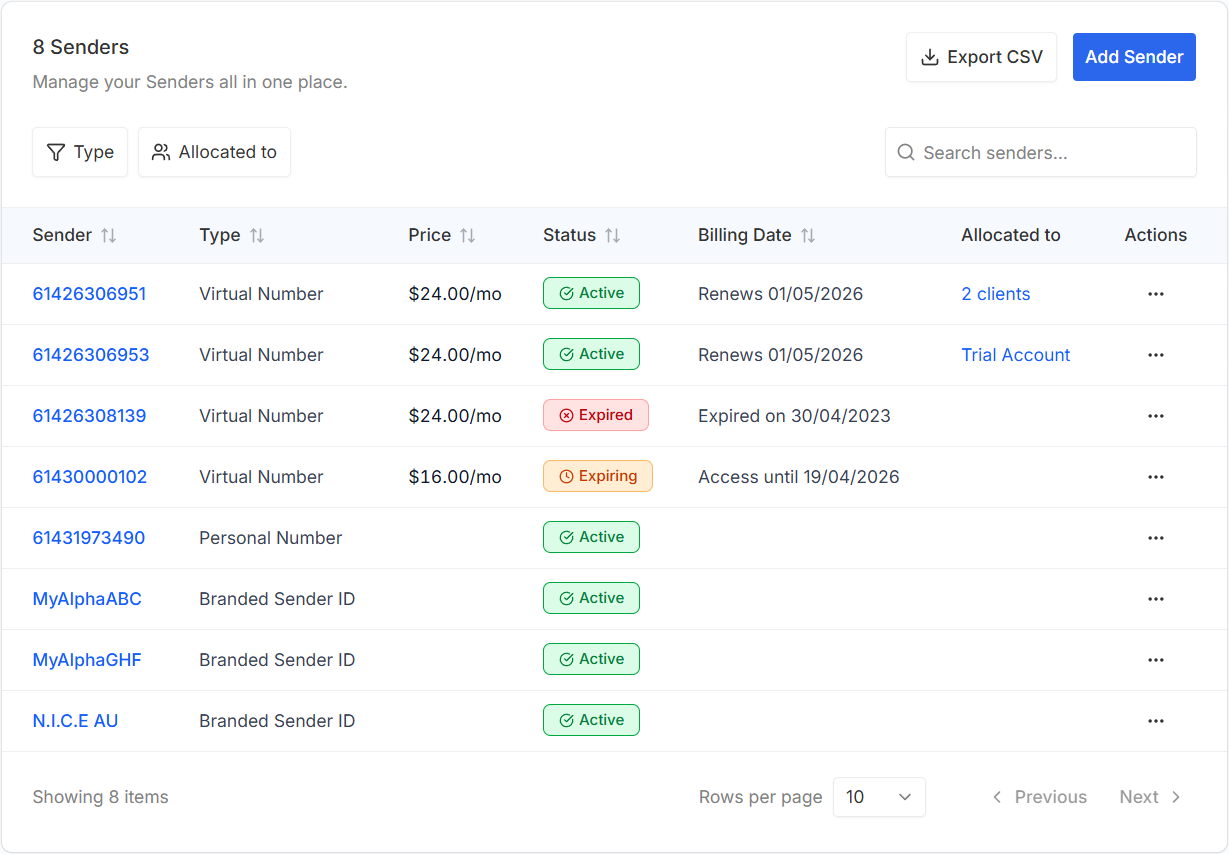Expand the Rows per page dropdown

[x=879, y=797]
